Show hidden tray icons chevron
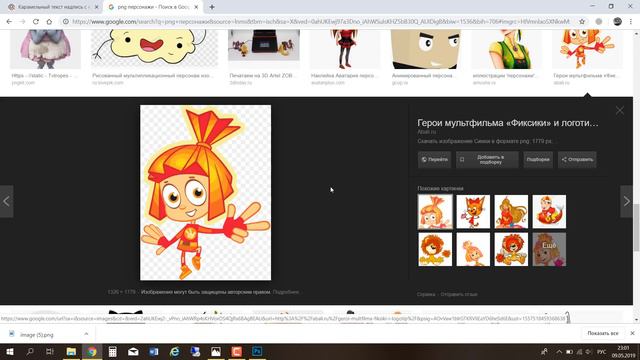The width and height of the screenshot is (640, 360). click(559, 352)
